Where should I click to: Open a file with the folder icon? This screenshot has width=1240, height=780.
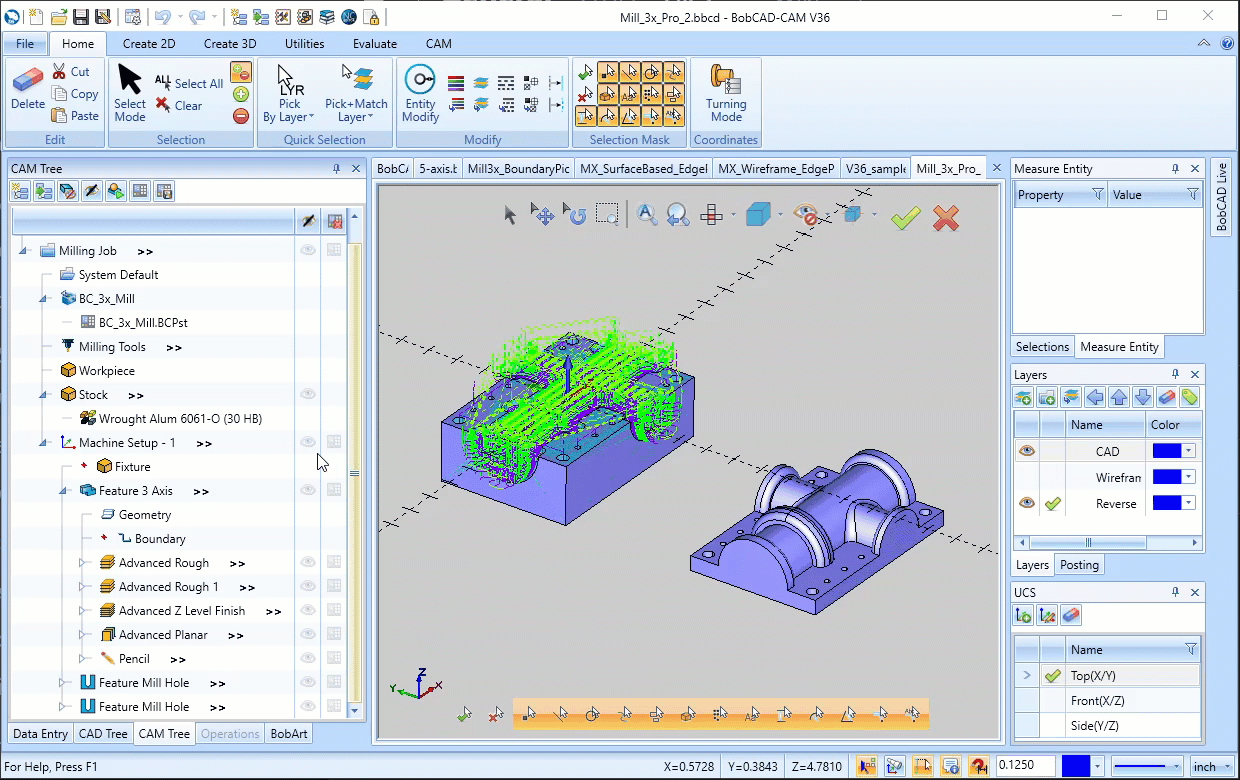coord(59,16)
